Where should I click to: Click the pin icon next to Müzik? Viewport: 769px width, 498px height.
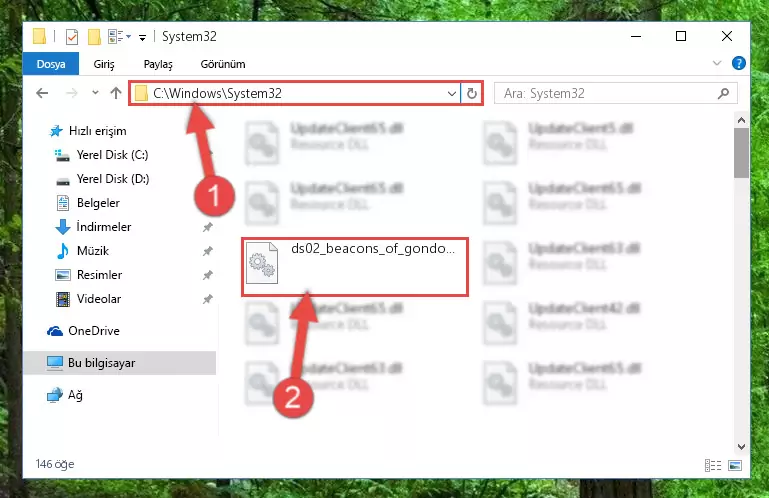click(x=207, y=251)
